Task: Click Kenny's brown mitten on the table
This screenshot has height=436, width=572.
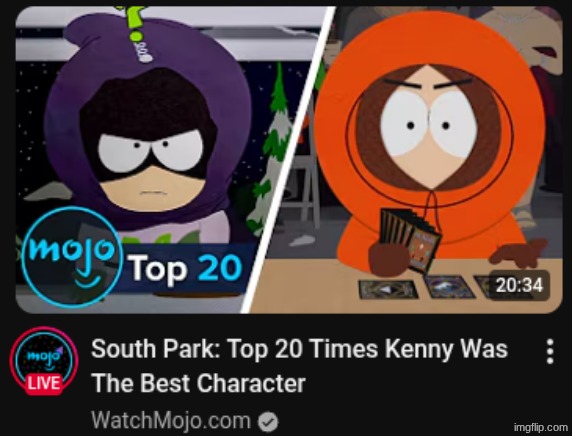Action: coord(518,252)
